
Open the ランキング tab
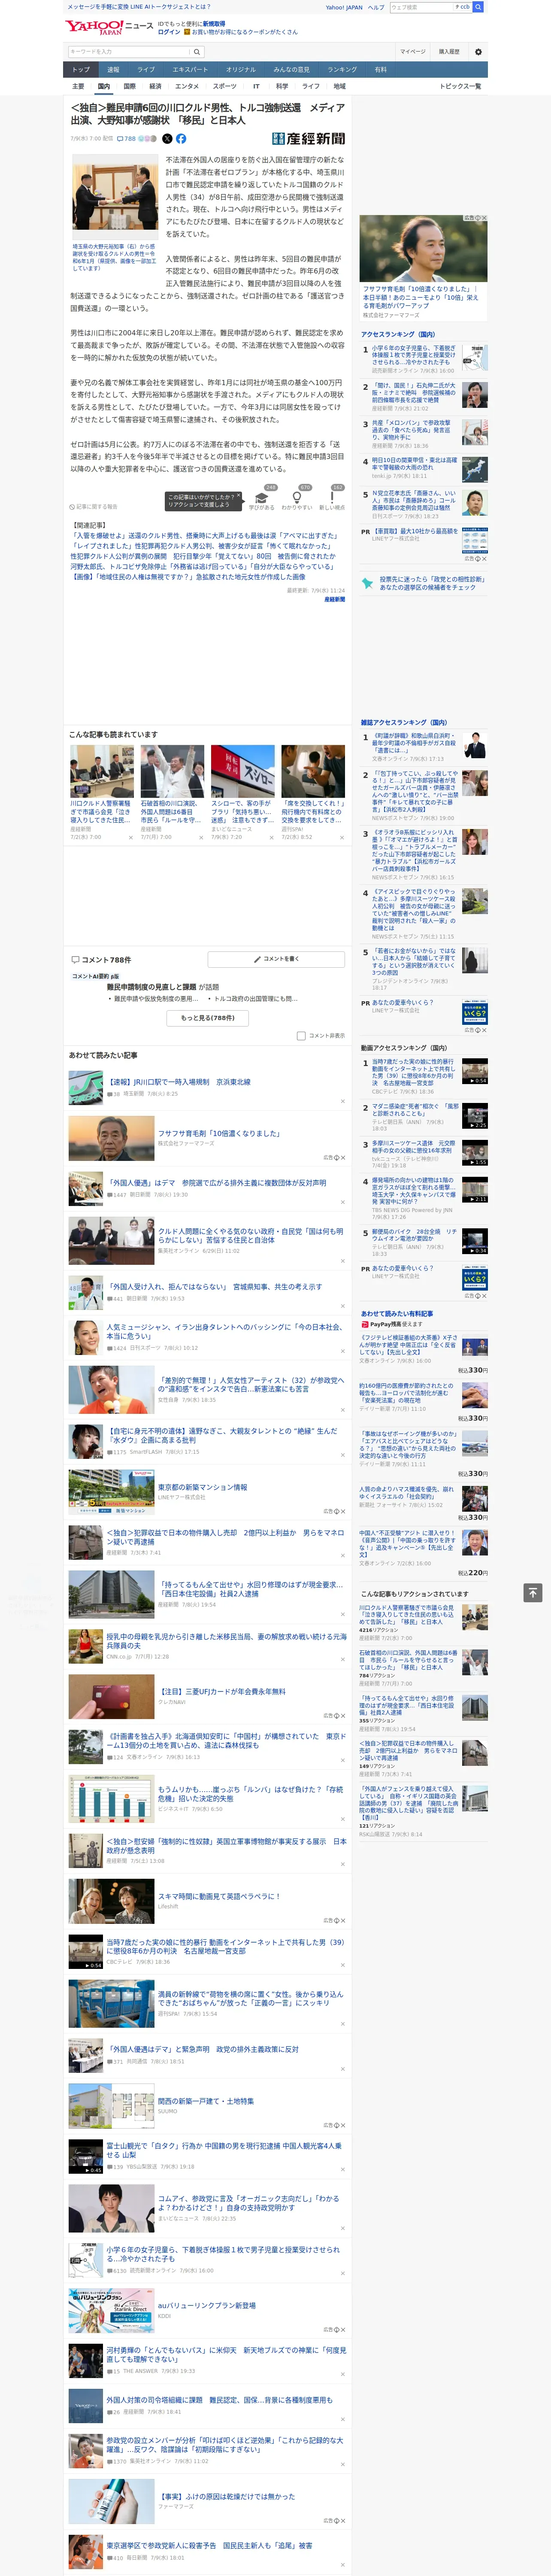point(342,70)
